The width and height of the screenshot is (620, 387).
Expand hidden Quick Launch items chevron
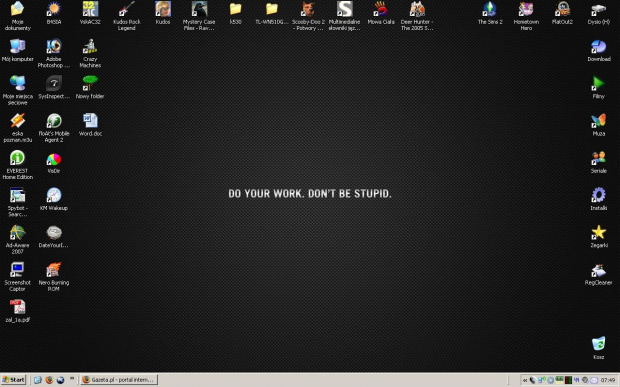(72, 379)
